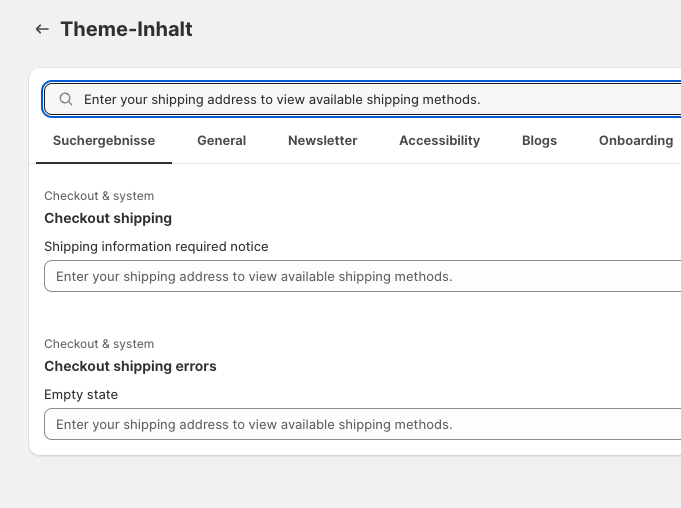Viewport: 681px width, 508px height.
Task: Switch to the Onboarding tab
Action: [x=635, y=141]
